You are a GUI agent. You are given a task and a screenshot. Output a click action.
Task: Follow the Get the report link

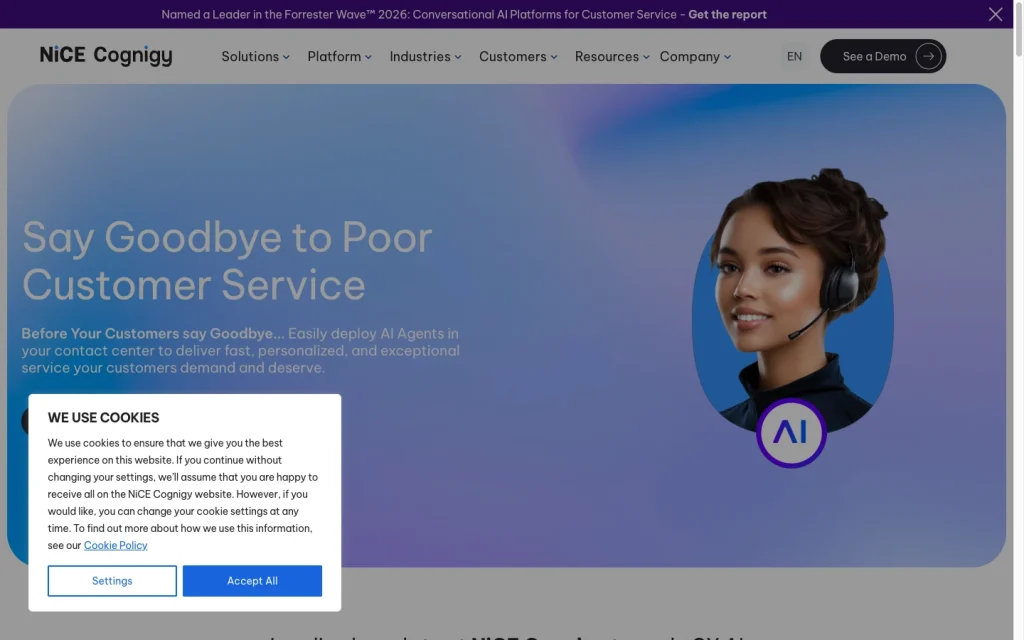click(727, 14)
